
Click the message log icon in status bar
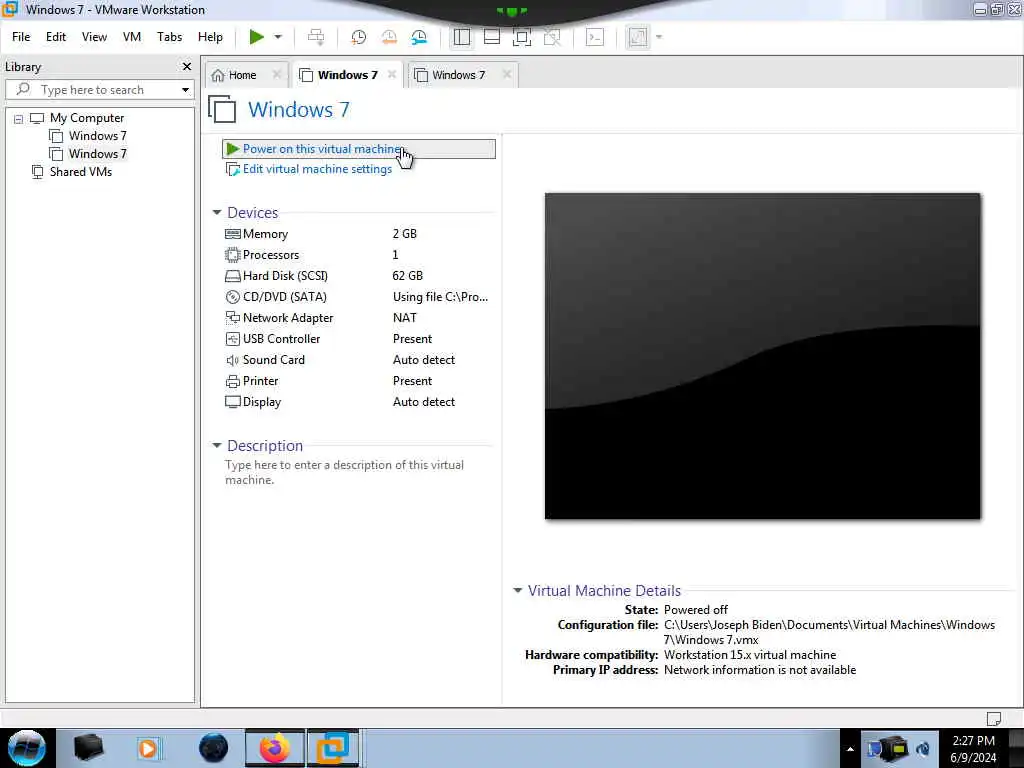tap(993, 718)
